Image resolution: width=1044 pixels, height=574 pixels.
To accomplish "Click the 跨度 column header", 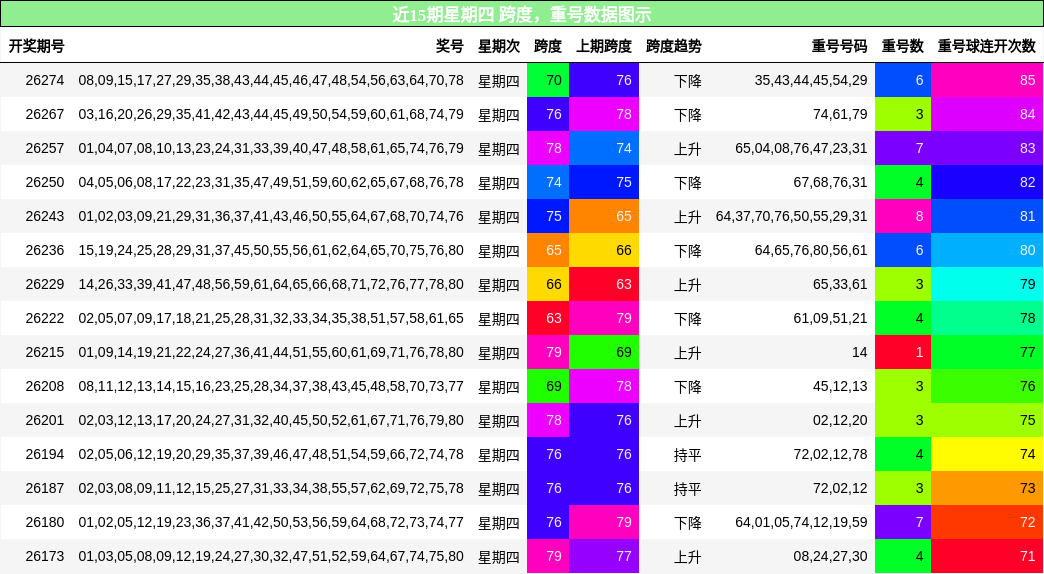I will [548, 46].
